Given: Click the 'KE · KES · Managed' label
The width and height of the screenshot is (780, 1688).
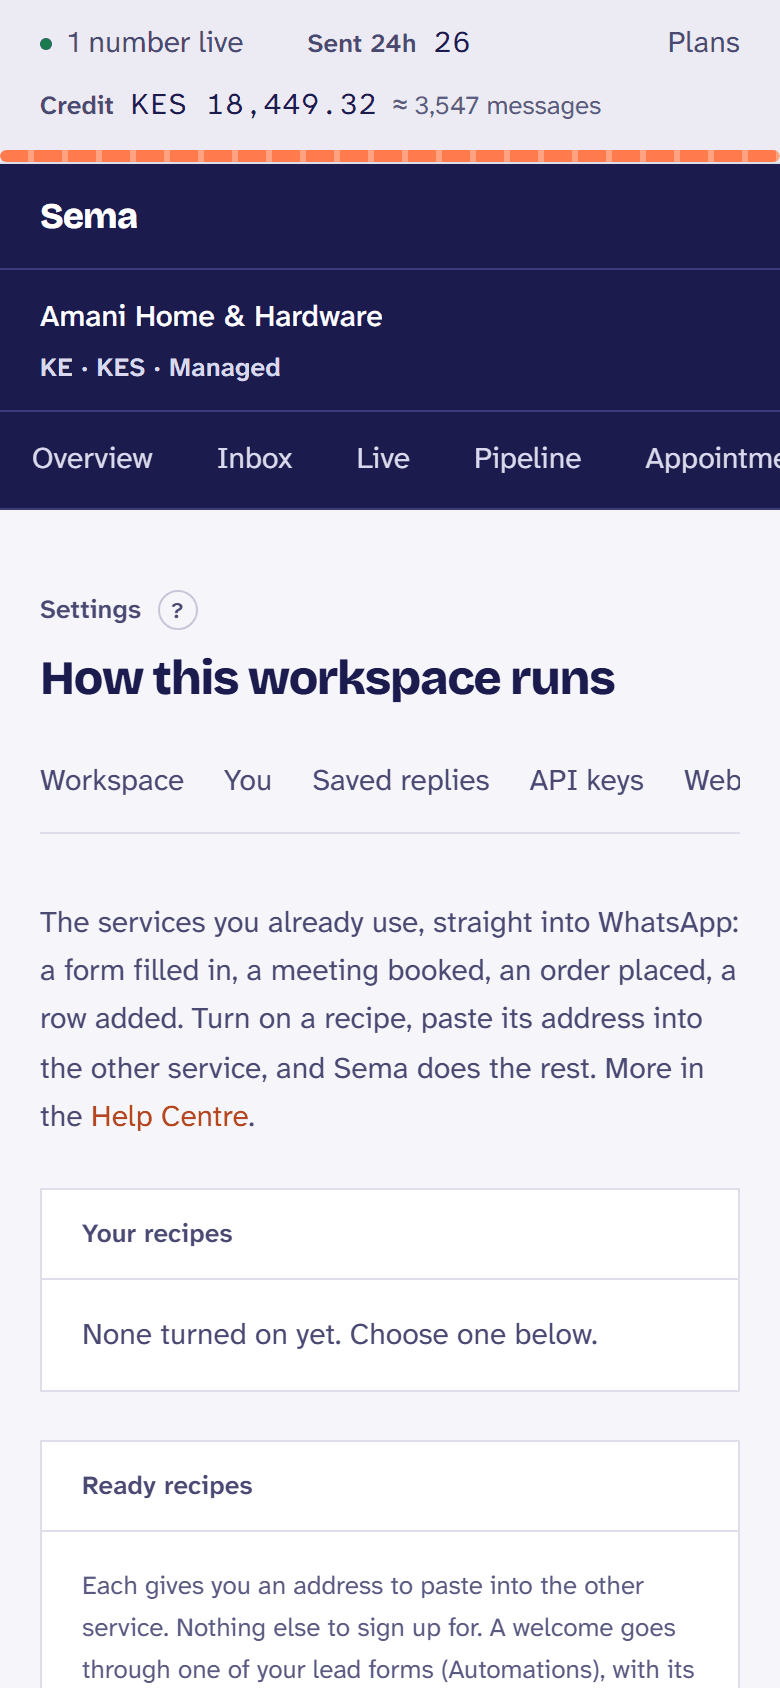Looking at the screenshot, I should tap(160, 367).
